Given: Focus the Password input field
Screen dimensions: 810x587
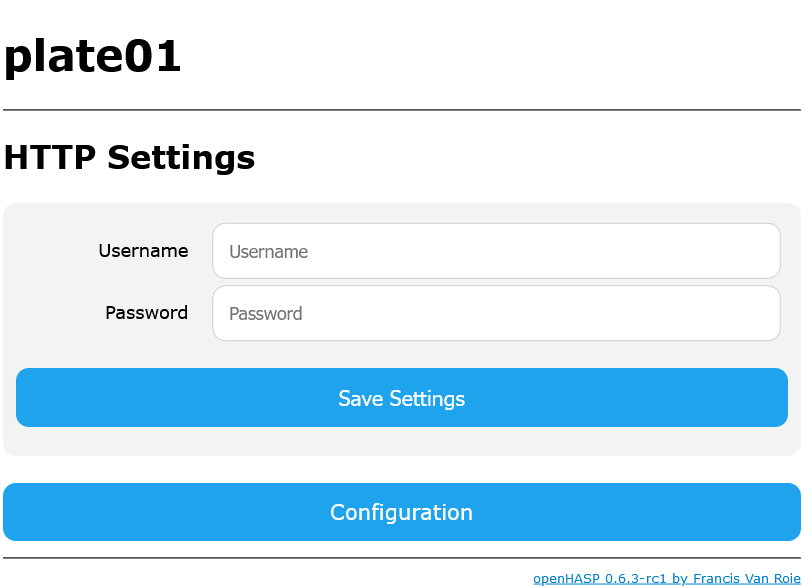Looking at the screenshot, I should point(496,313).
